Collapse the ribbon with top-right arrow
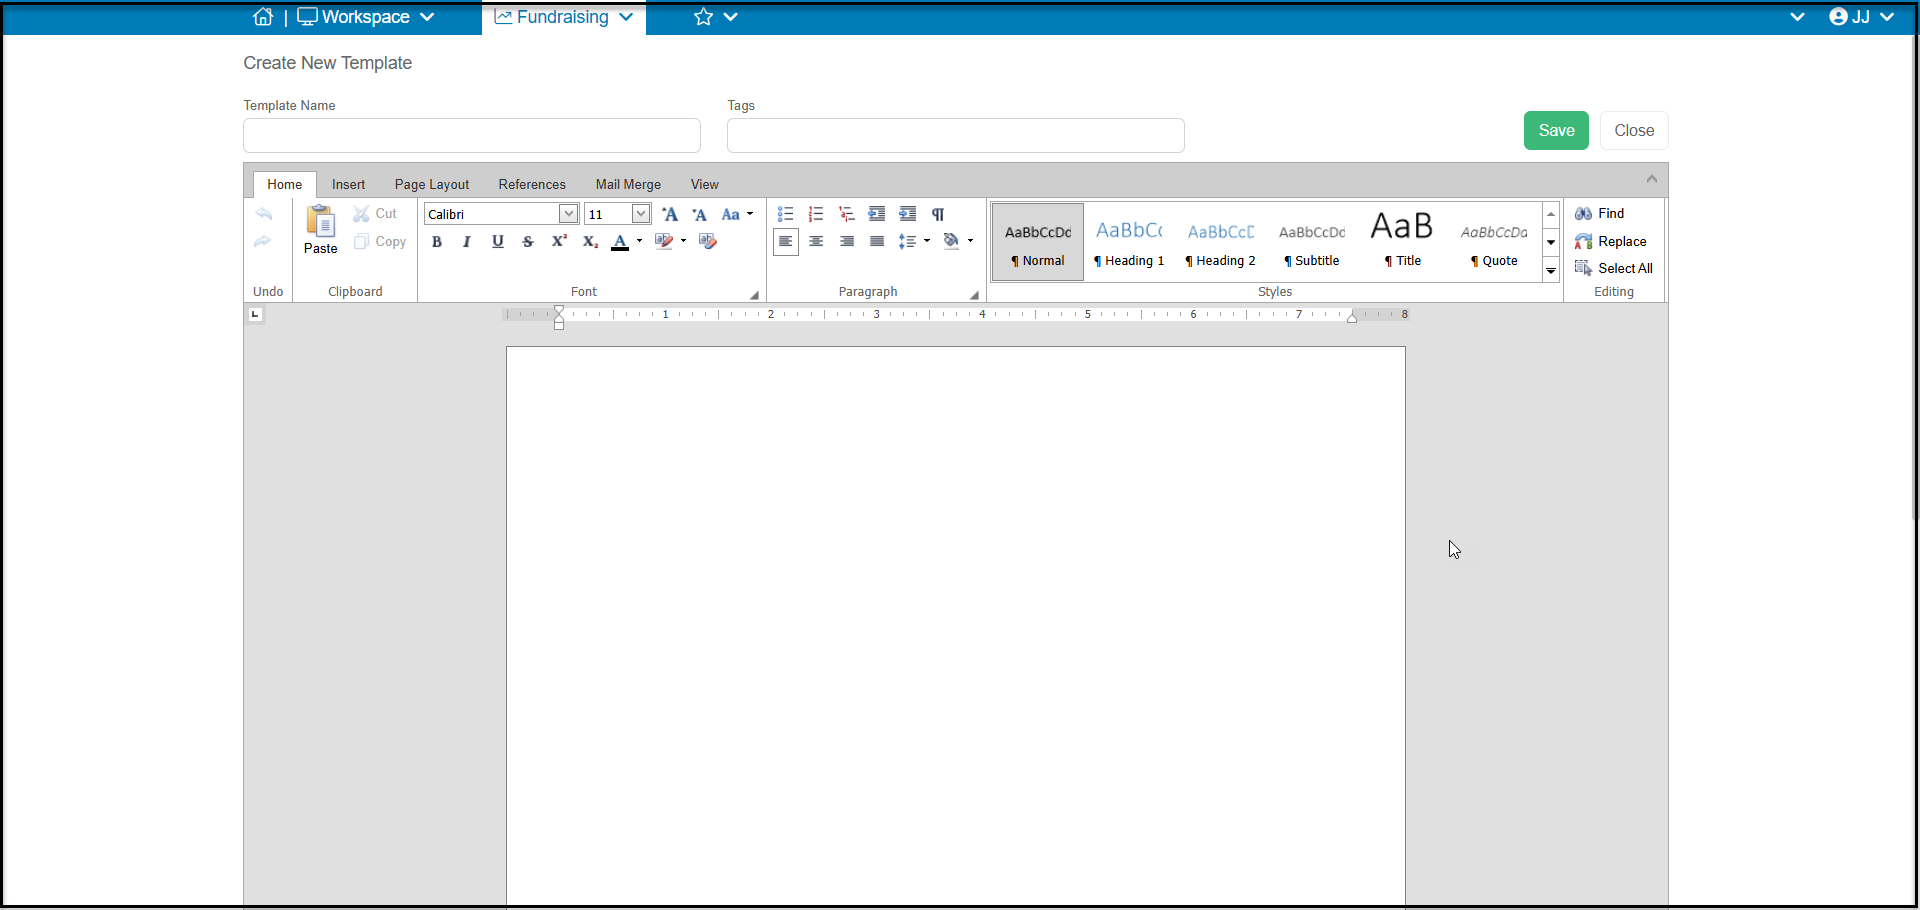Screen dimensions: 1920x910 click(1652, 179)
